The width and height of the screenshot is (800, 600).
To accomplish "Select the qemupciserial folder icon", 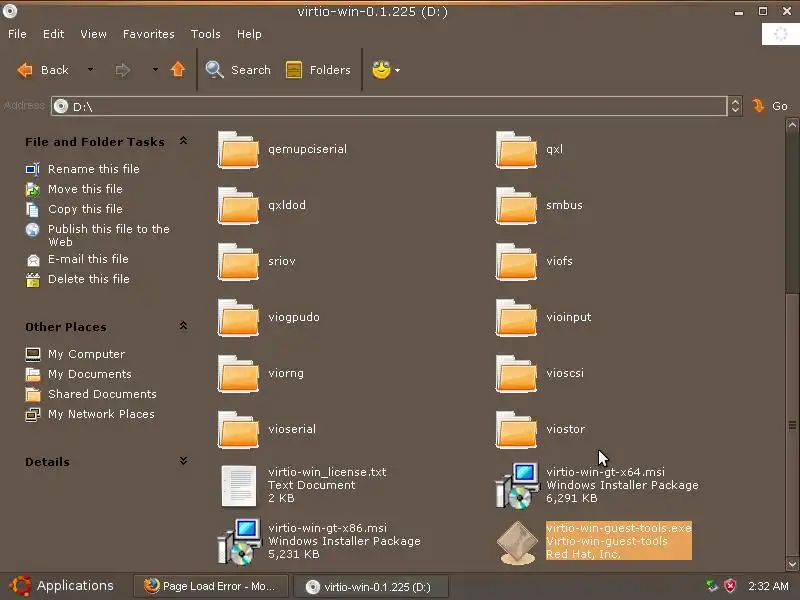I will [x=238, y=150].
